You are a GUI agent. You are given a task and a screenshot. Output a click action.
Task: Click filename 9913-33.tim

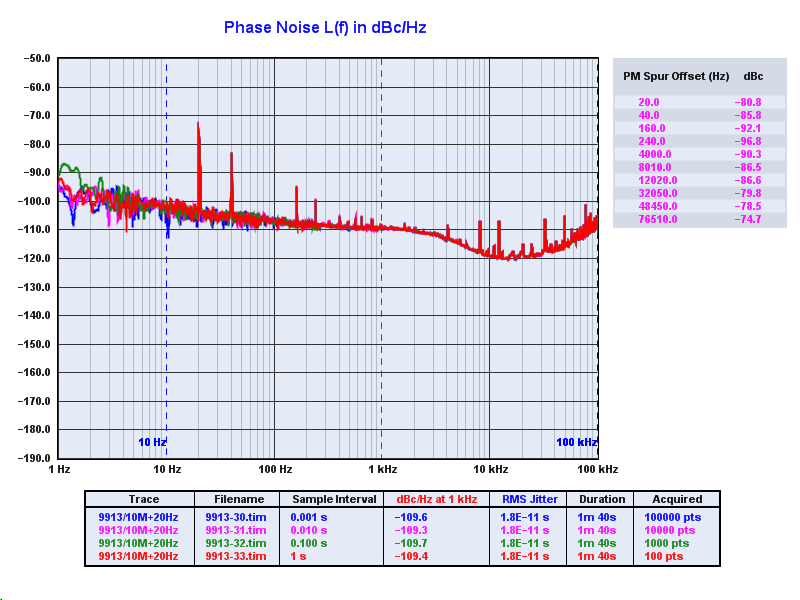pyautogui.click(x=236, y=557)
